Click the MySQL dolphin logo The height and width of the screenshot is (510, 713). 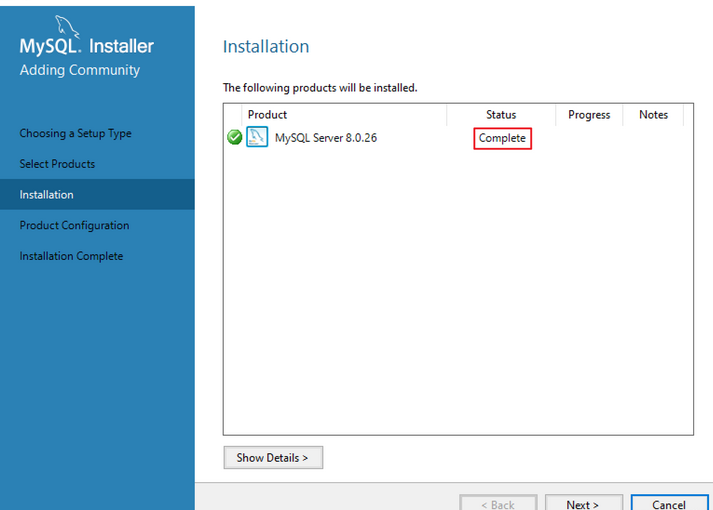click(x=67, y=26)
